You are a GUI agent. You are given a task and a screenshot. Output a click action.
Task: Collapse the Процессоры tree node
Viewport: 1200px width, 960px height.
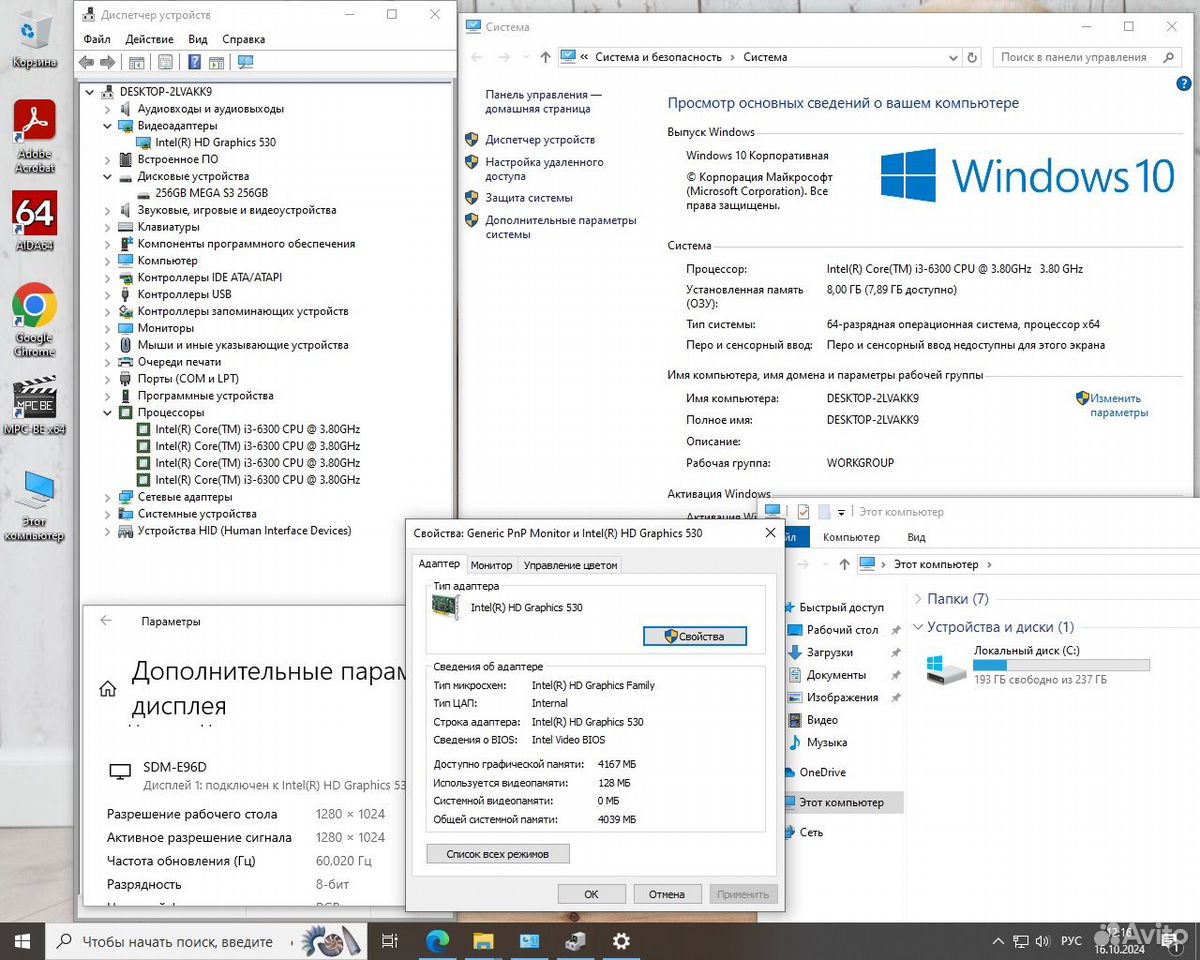coord(108,412)
